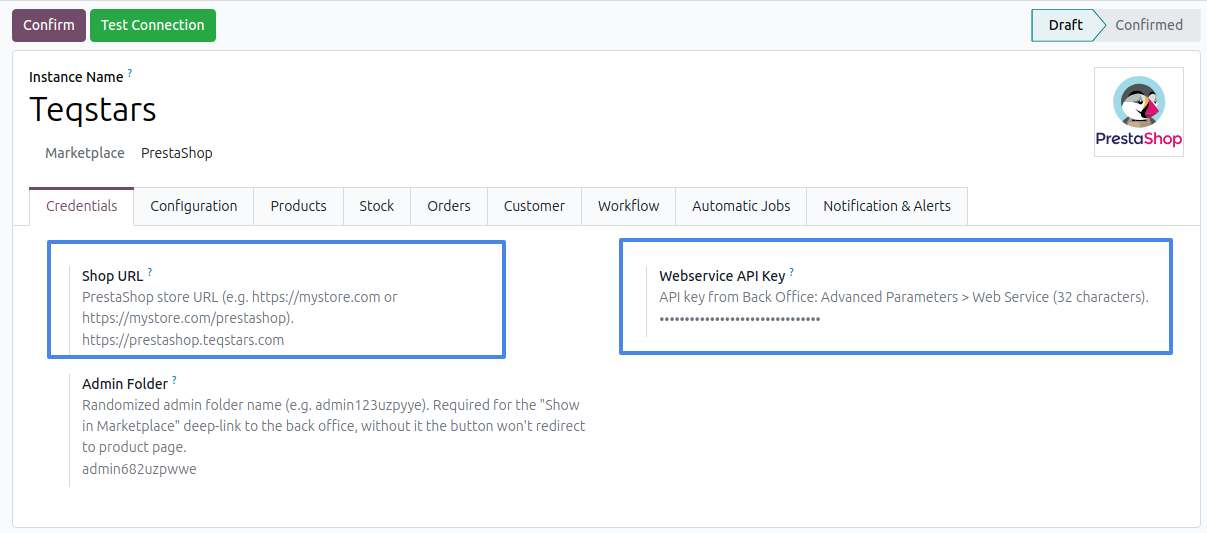Click the Webservice API Key label
1207x533 pixels.
[x=722, y=276]
